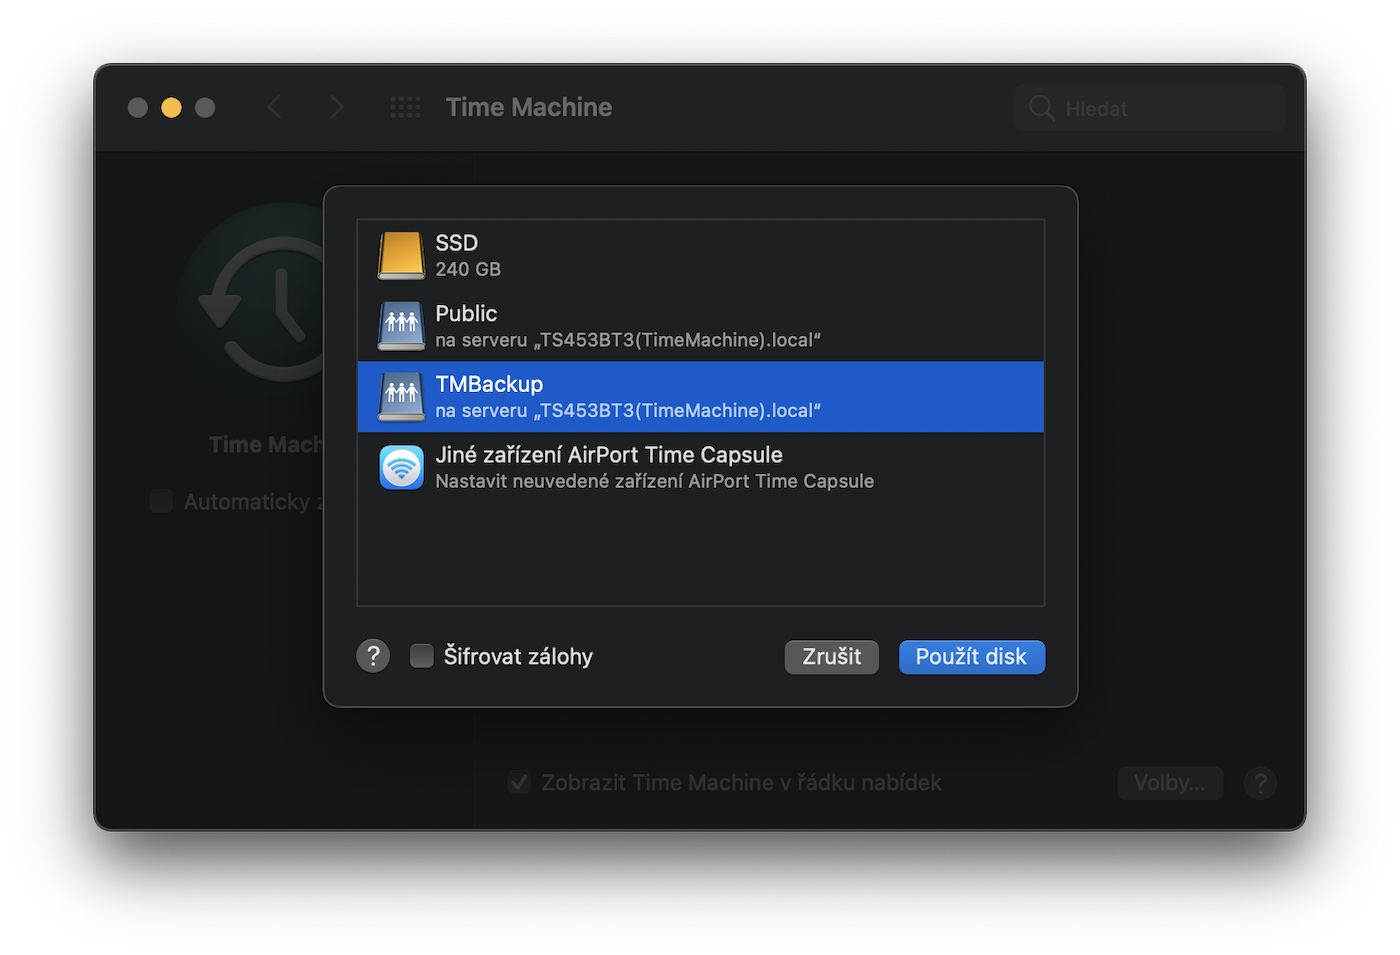Click the help button next to Volby
Viewport: 1400px width, 955px height.
[x=1260, y=783]
